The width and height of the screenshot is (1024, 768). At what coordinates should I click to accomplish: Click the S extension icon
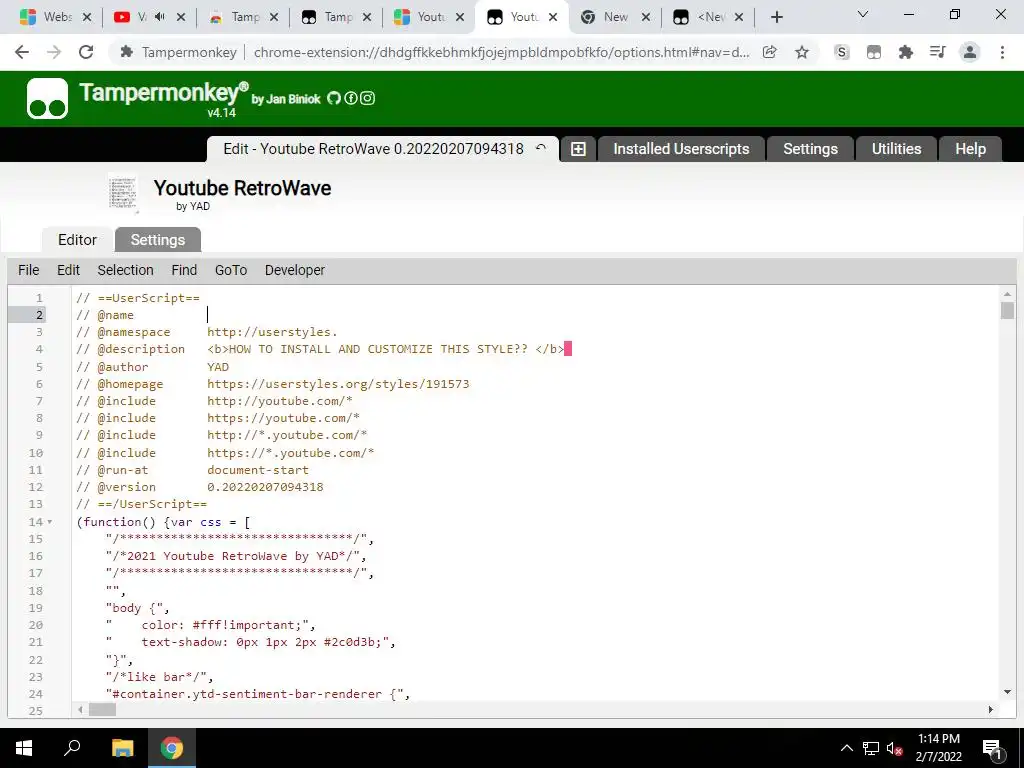pyautogui.click(x=842, y=52)
